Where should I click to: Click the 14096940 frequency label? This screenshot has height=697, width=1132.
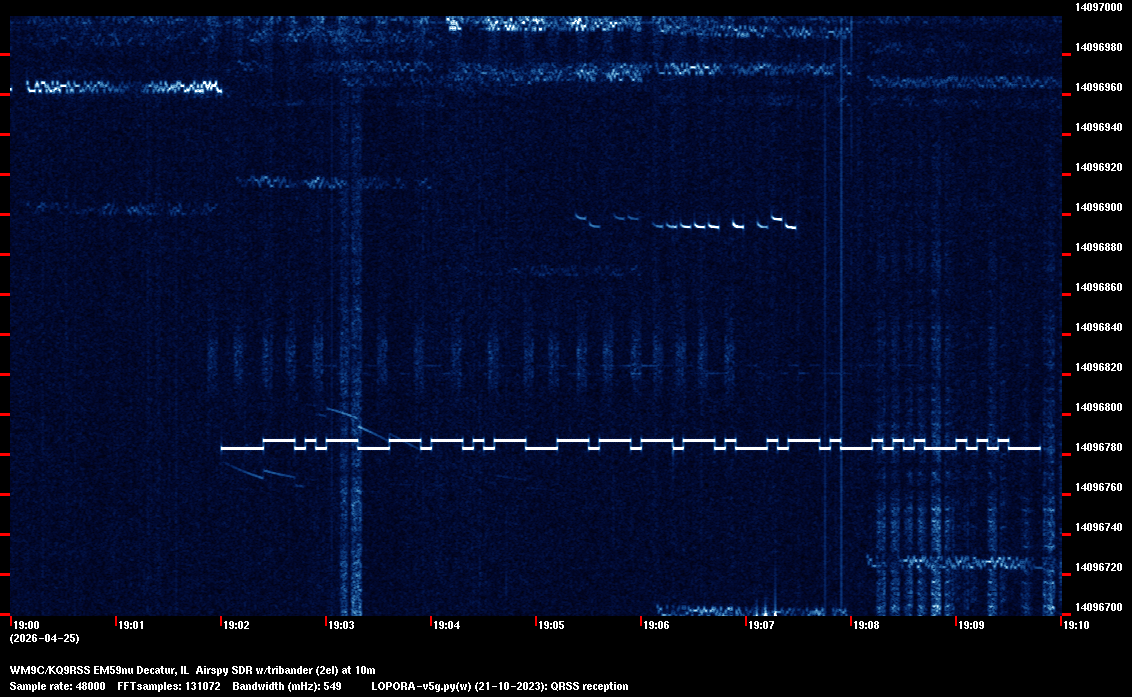click(x=1099, y=127)
